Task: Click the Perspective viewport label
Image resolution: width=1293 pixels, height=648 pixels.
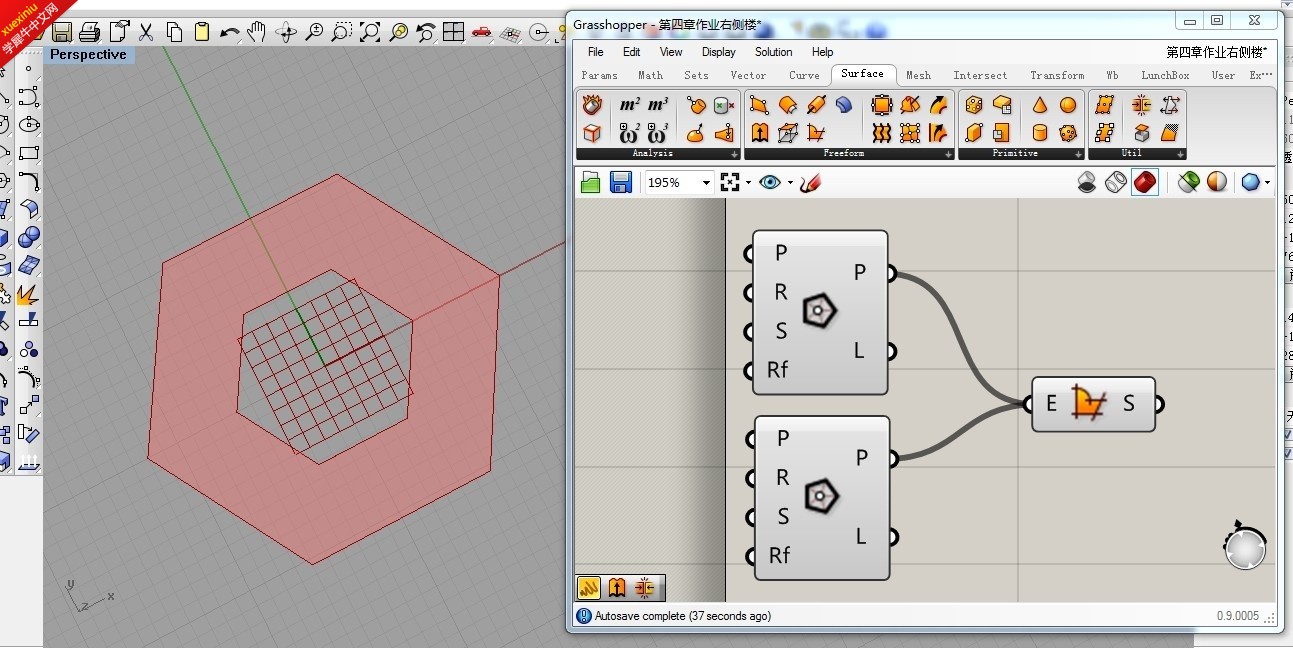Action: 88,55
